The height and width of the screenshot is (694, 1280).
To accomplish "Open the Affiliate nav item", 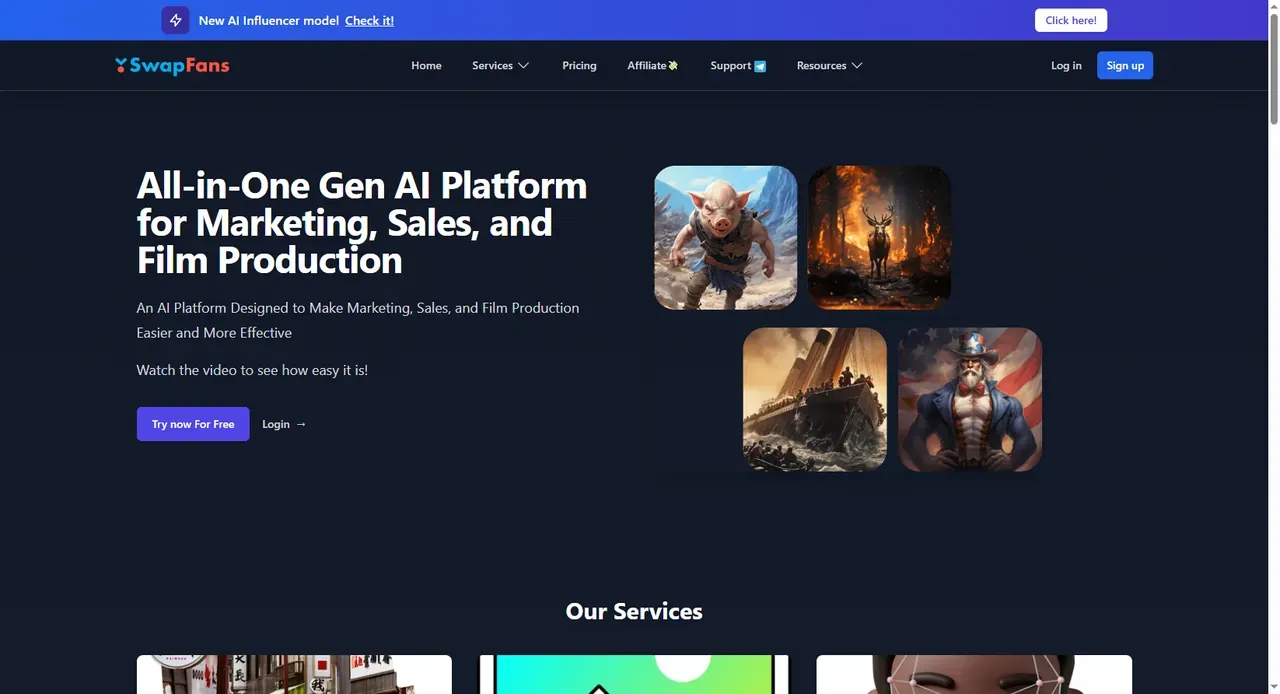I will click(652, 66).
